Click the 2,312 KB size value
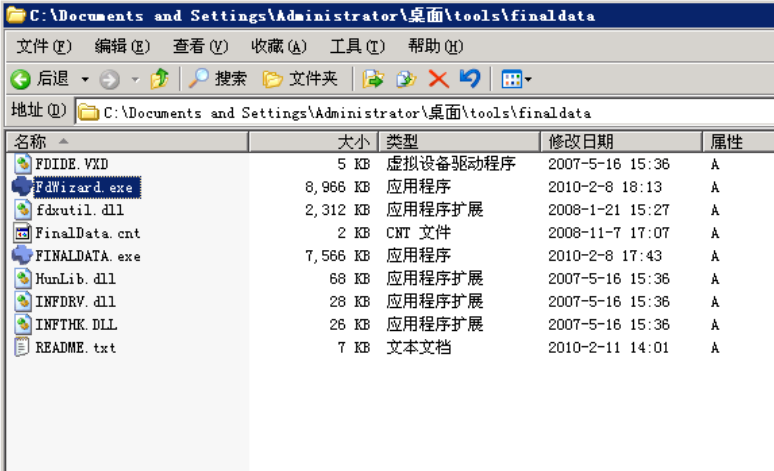The width and height of the screenshot is (774, 471). (x=338, y=210)
